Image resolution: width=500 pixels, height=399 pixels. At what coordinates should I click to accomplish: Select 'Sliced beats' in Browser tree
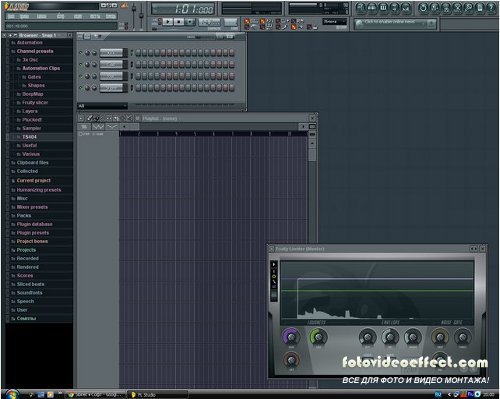pyautogui.click(x=30, y=284)
